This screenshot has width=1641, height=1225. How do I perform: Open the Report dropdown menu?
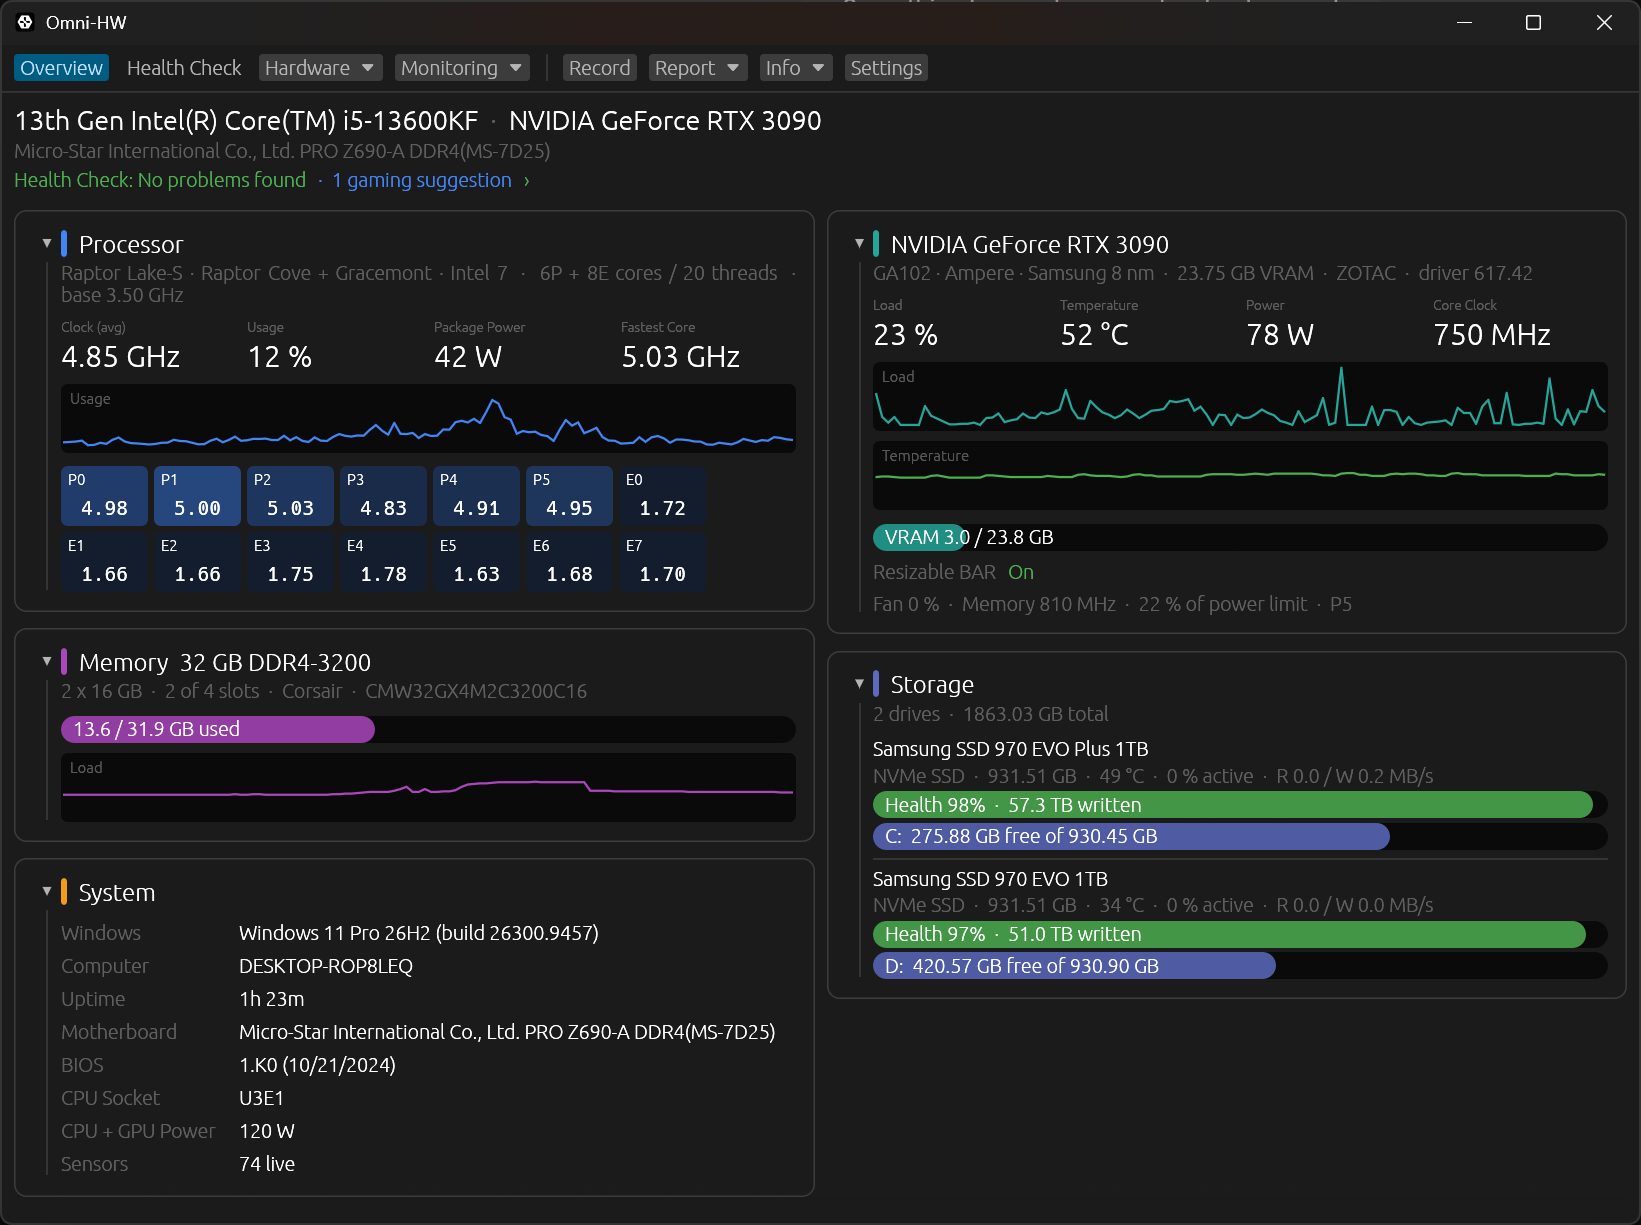point(697,68)
